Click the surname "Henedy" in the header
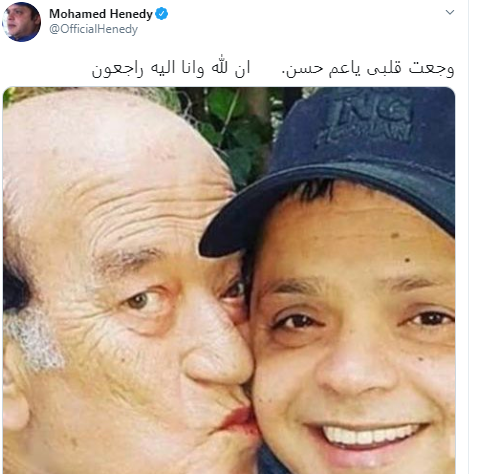Screen dimensions: 477x474 coord(131,14)
